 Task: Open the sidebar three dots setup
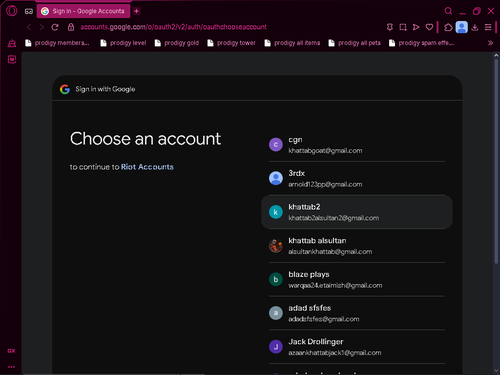coord(11,367)
